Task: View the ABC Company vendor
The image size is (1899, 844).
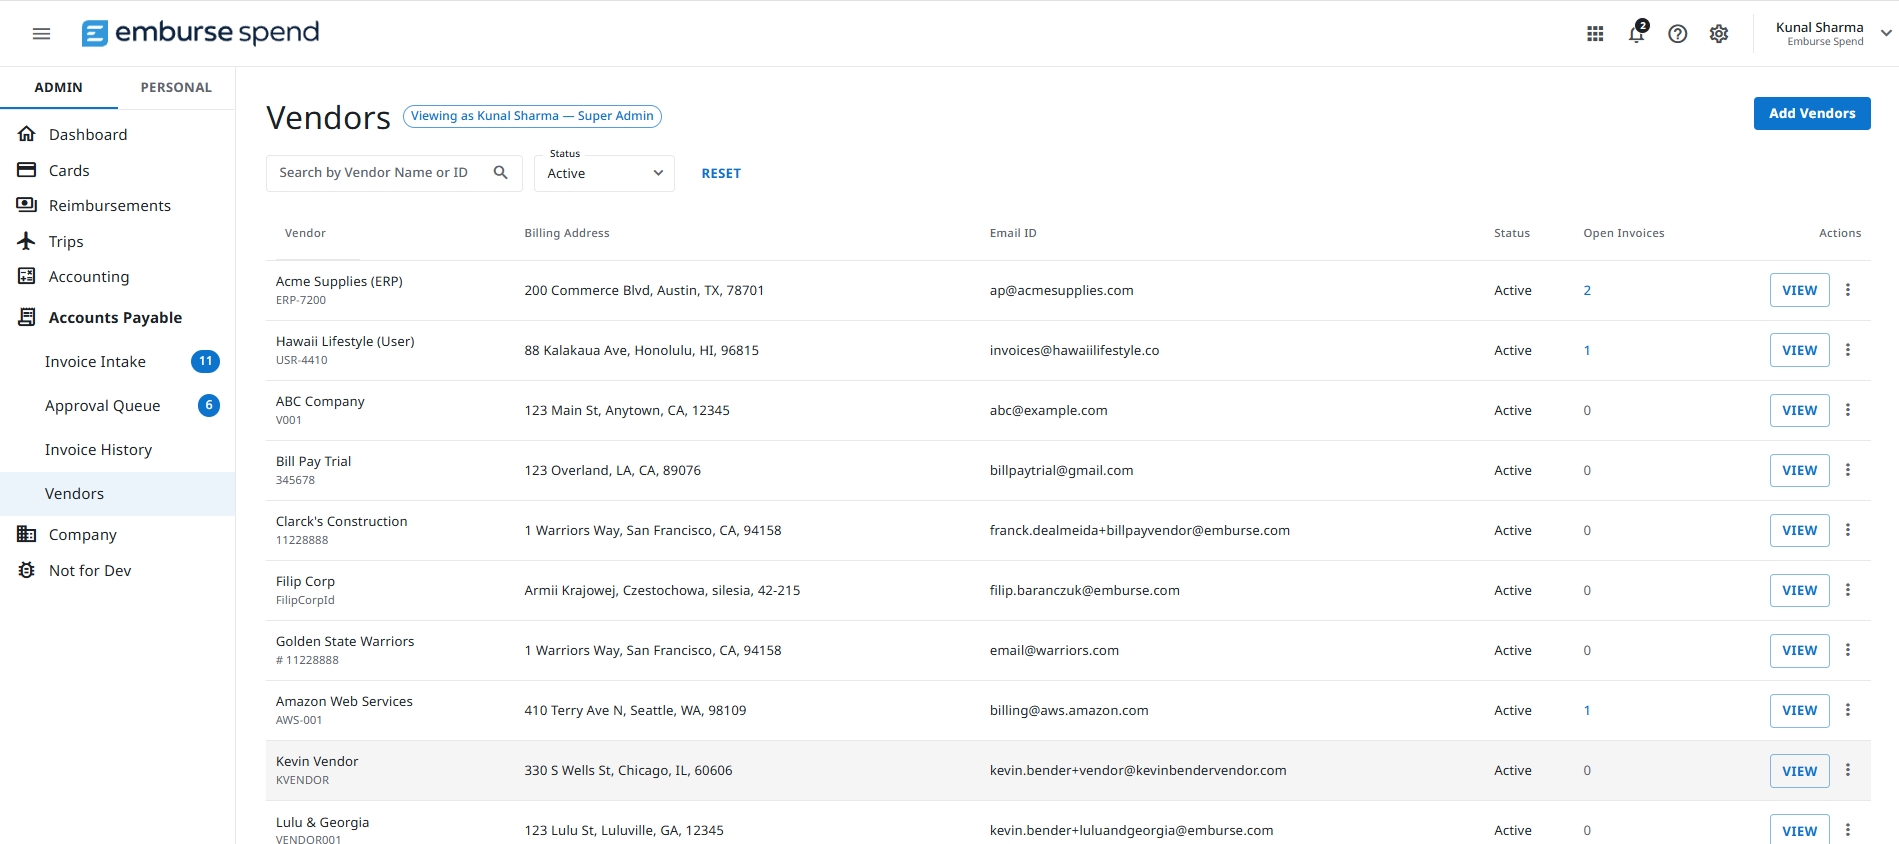Action: click(1799, 410)
